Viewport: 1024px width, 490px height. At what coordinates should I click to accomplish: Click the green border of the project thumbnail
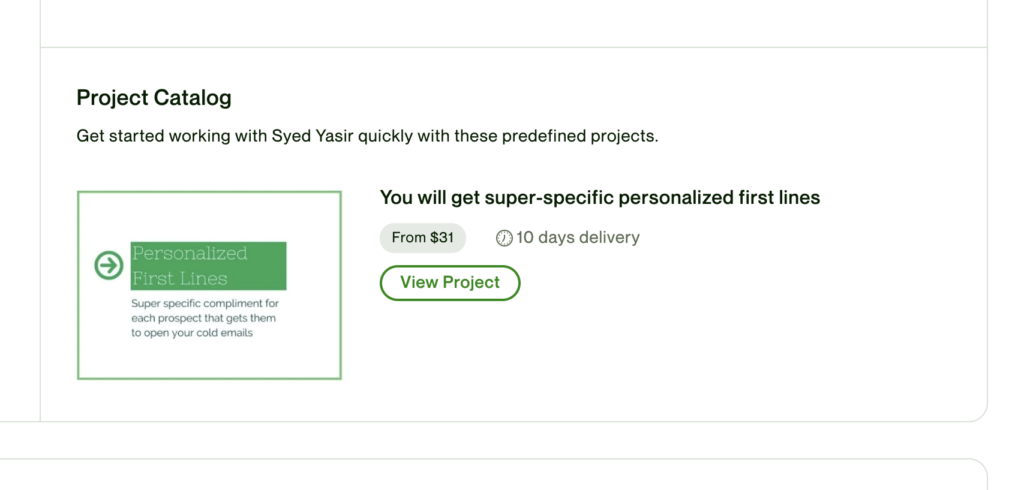78,285
